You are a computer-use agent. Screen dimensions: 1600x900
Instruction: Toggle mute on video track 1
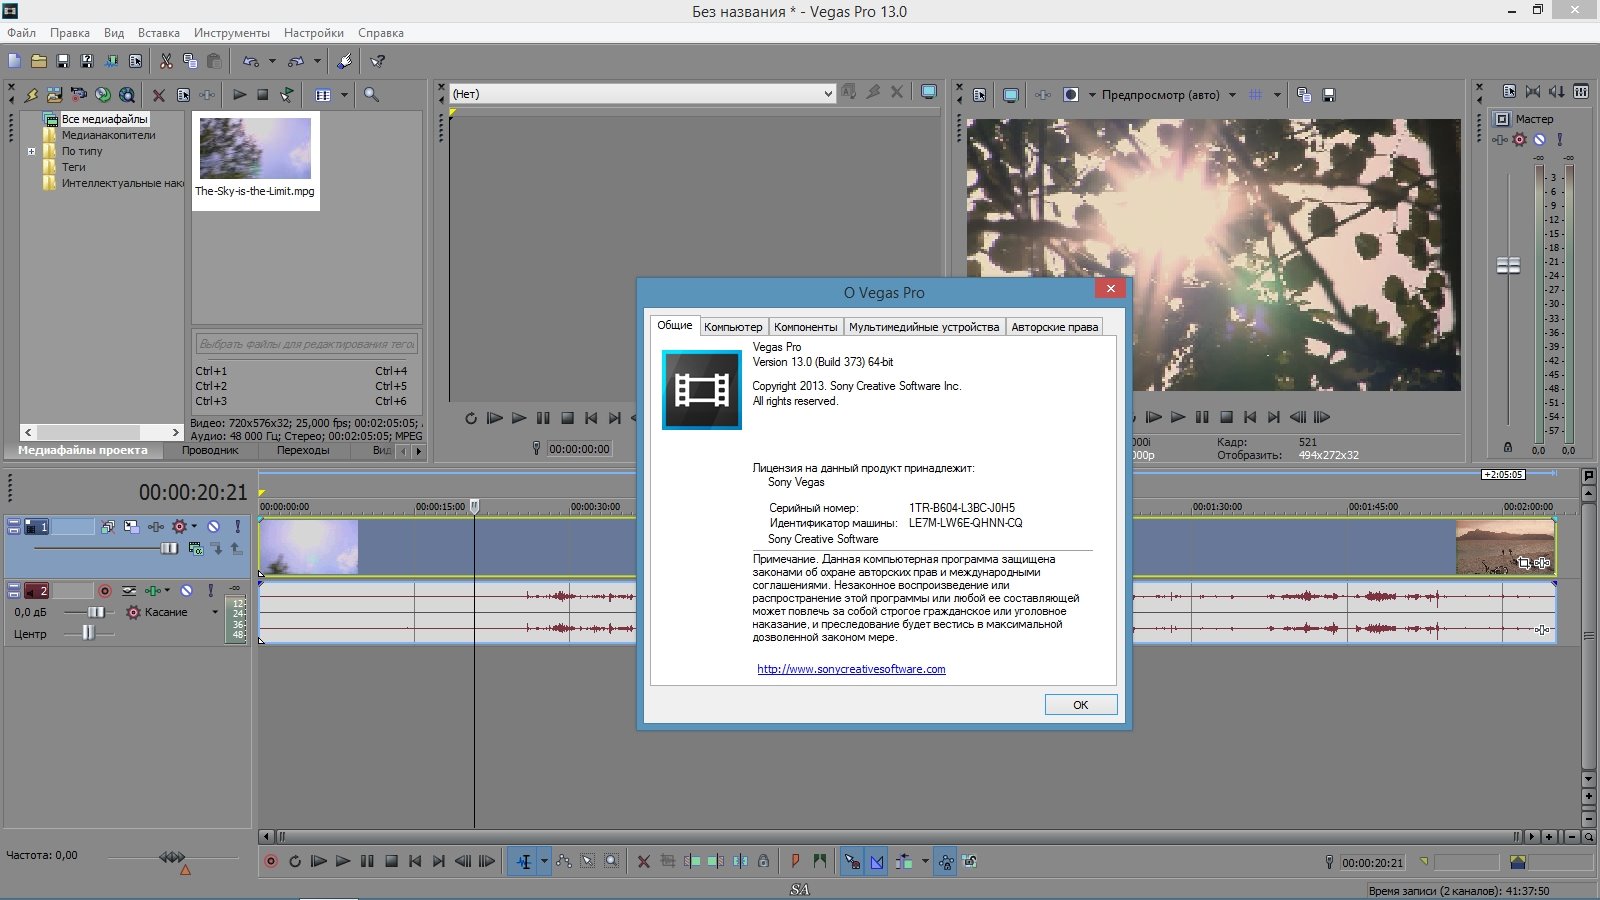click(213, 526)
